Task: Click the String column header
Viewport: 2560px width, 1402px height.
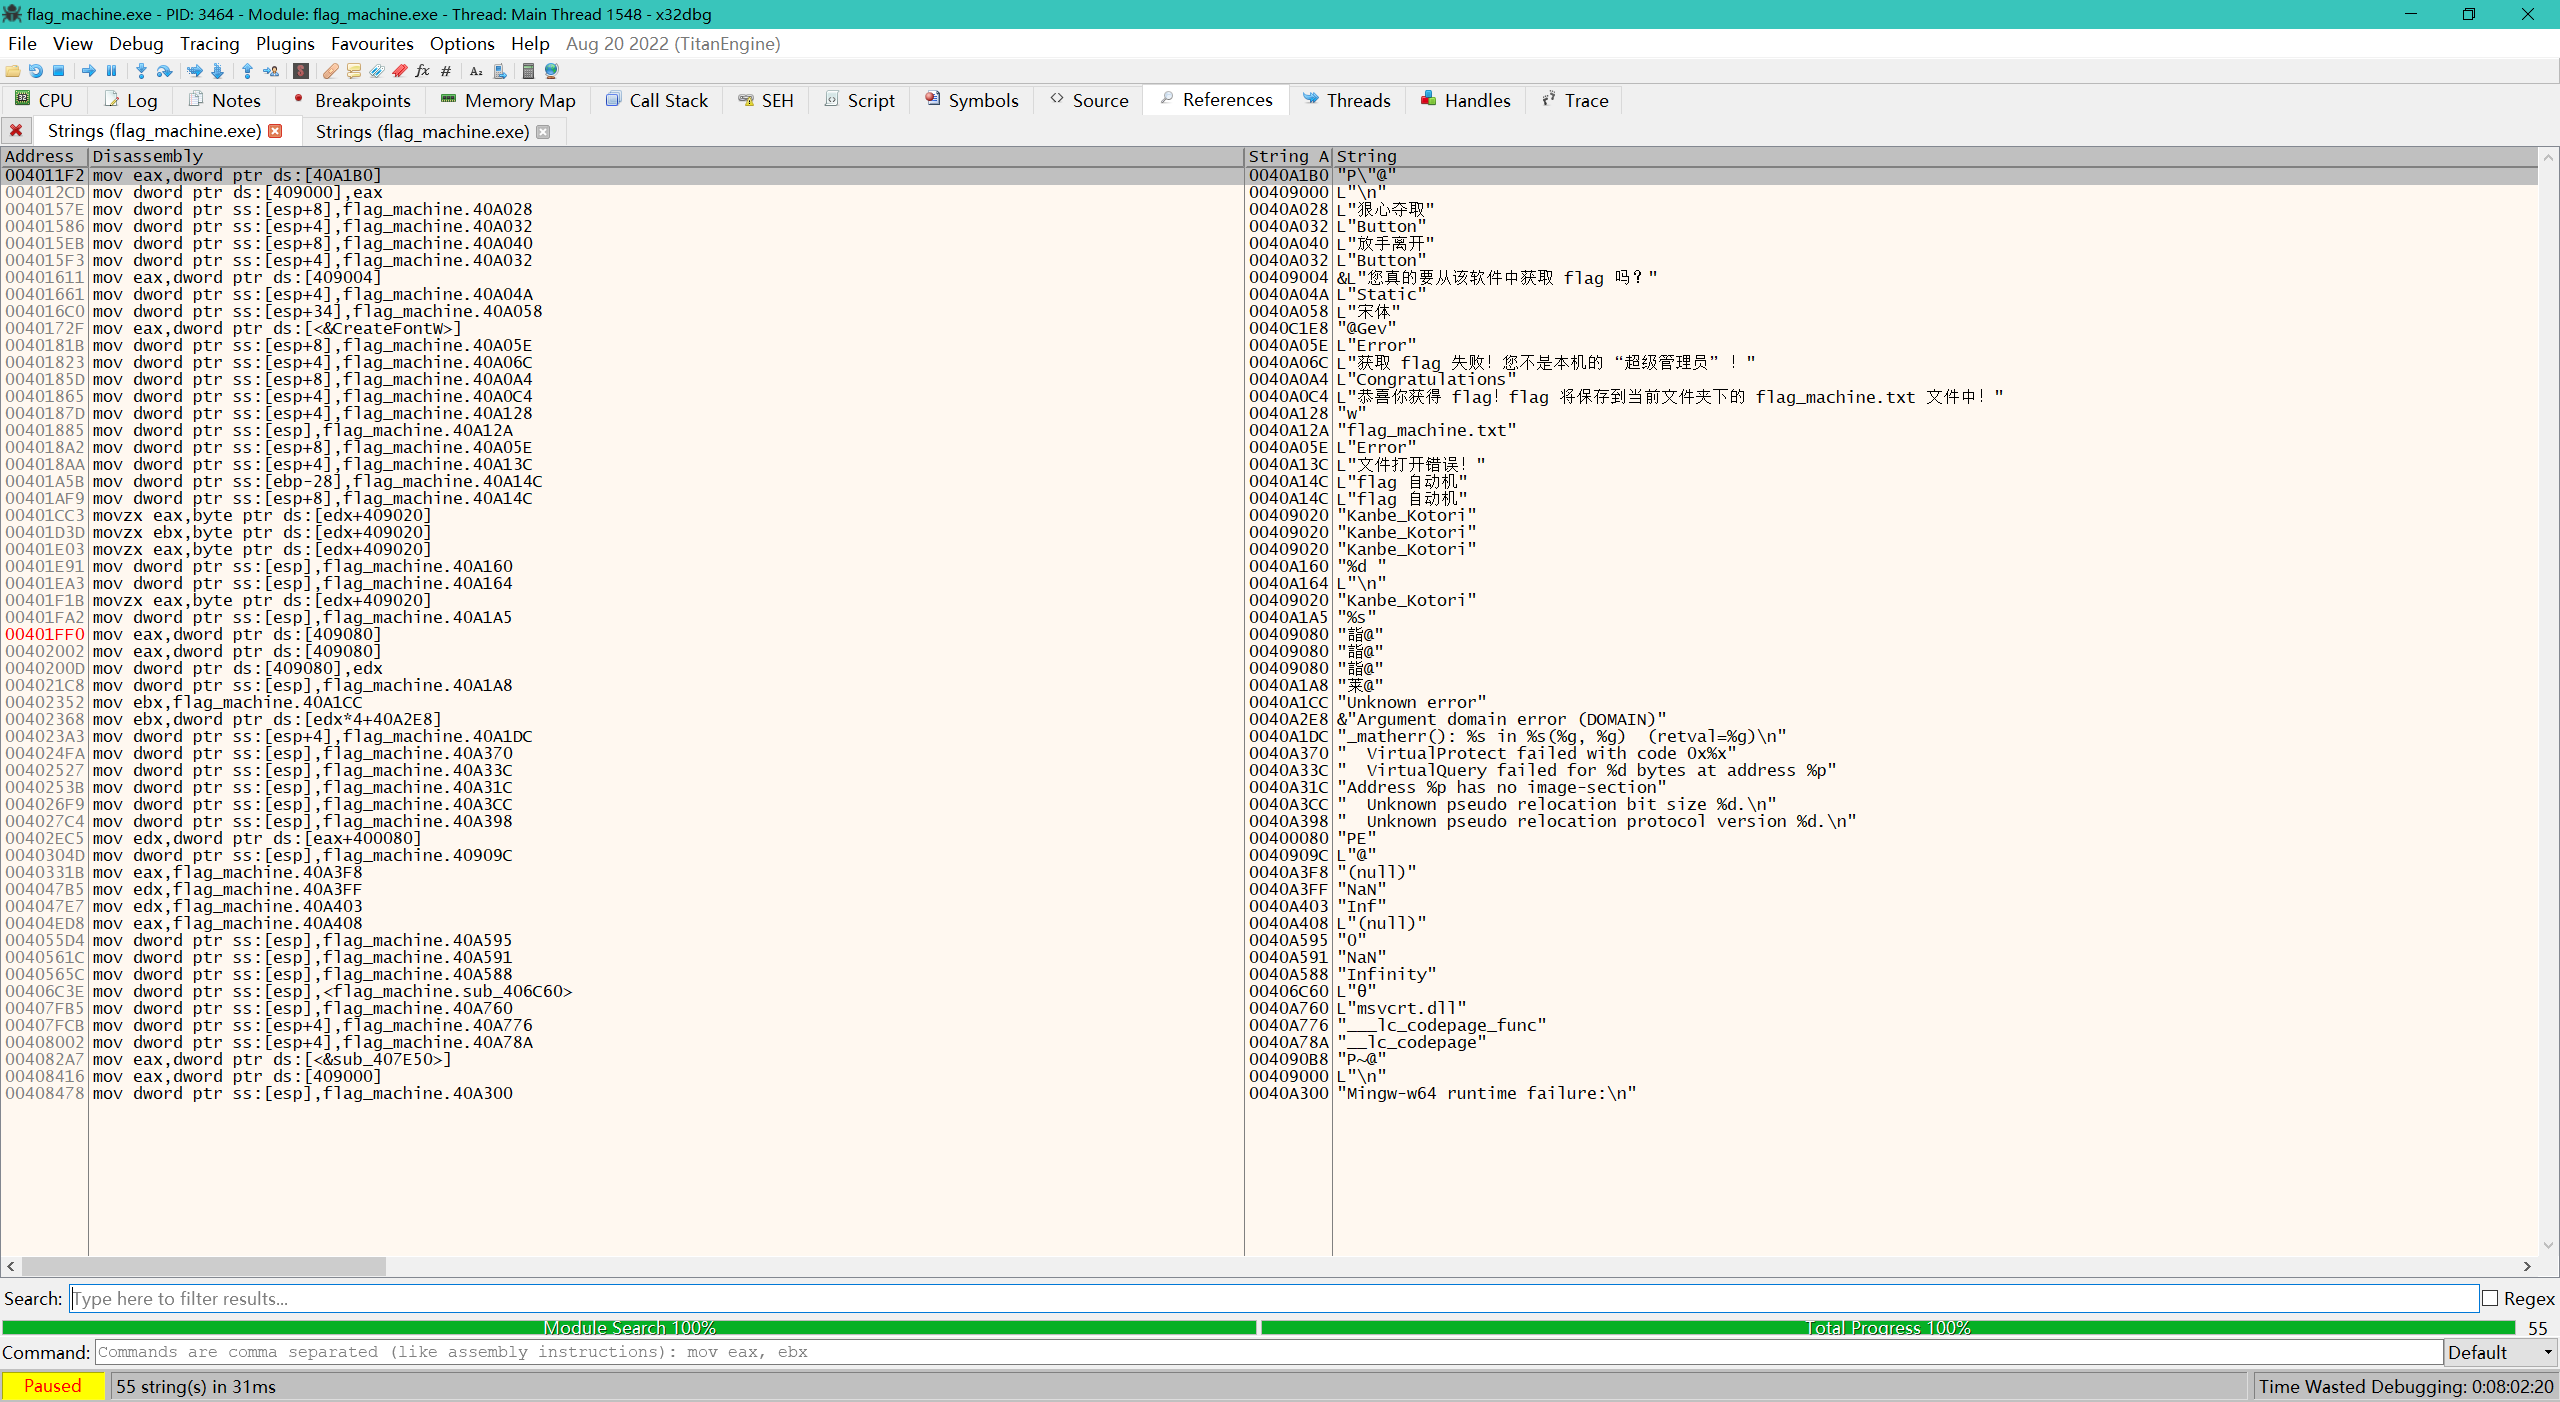Action: 1935,156
